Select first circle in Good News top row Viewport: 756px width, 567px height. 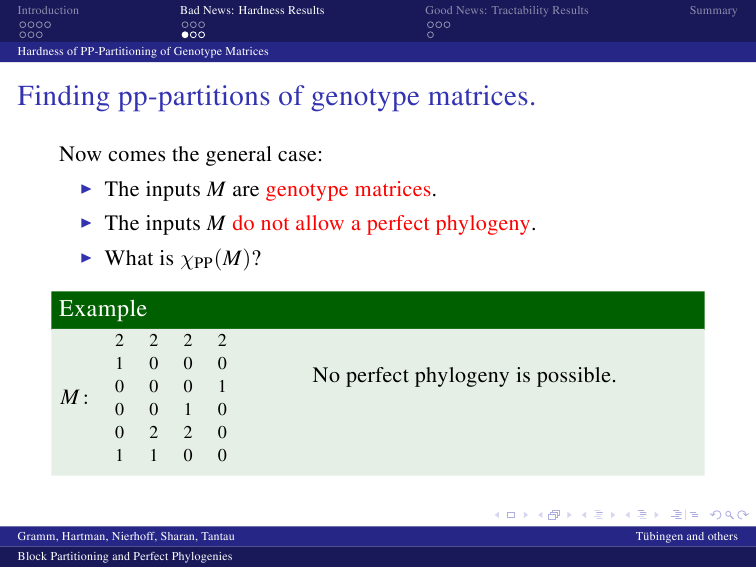tap(430, 25)
